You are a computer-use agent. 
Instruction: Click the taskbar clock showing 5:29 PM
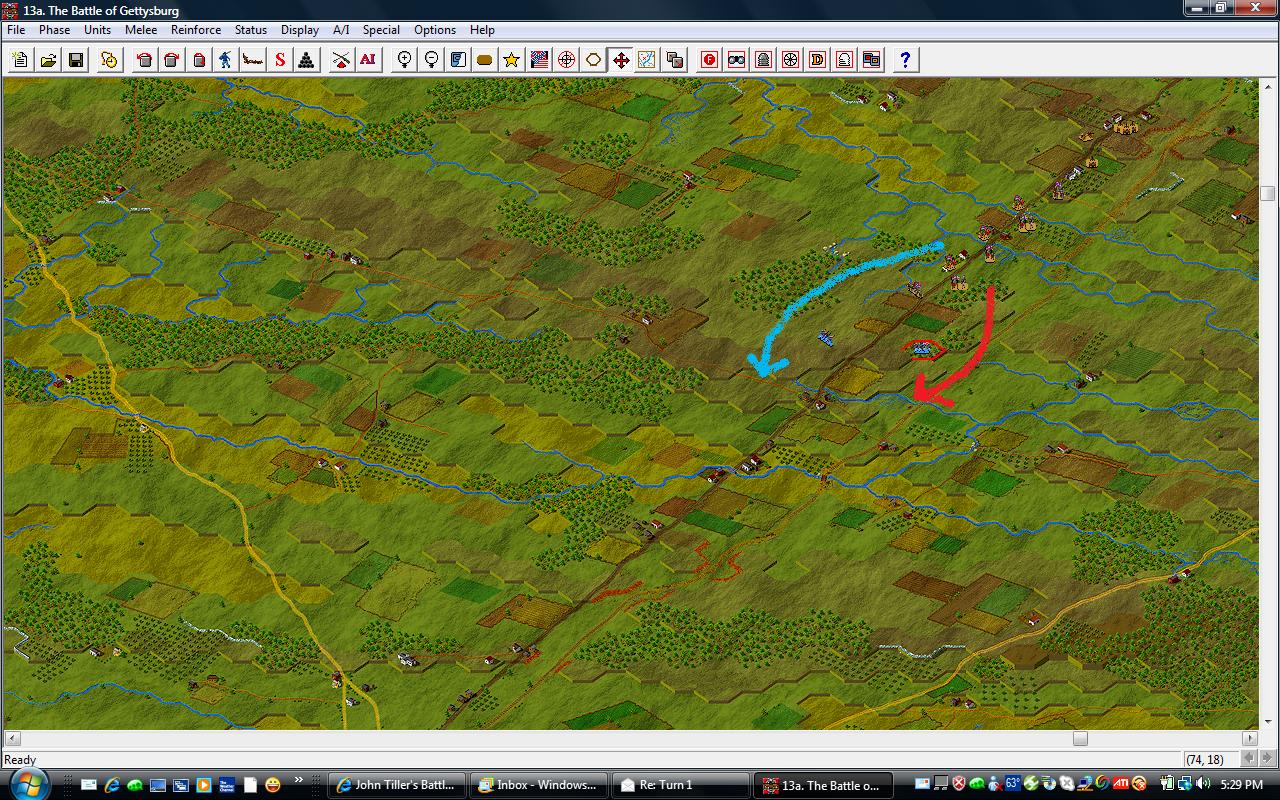pos(1241,785)
